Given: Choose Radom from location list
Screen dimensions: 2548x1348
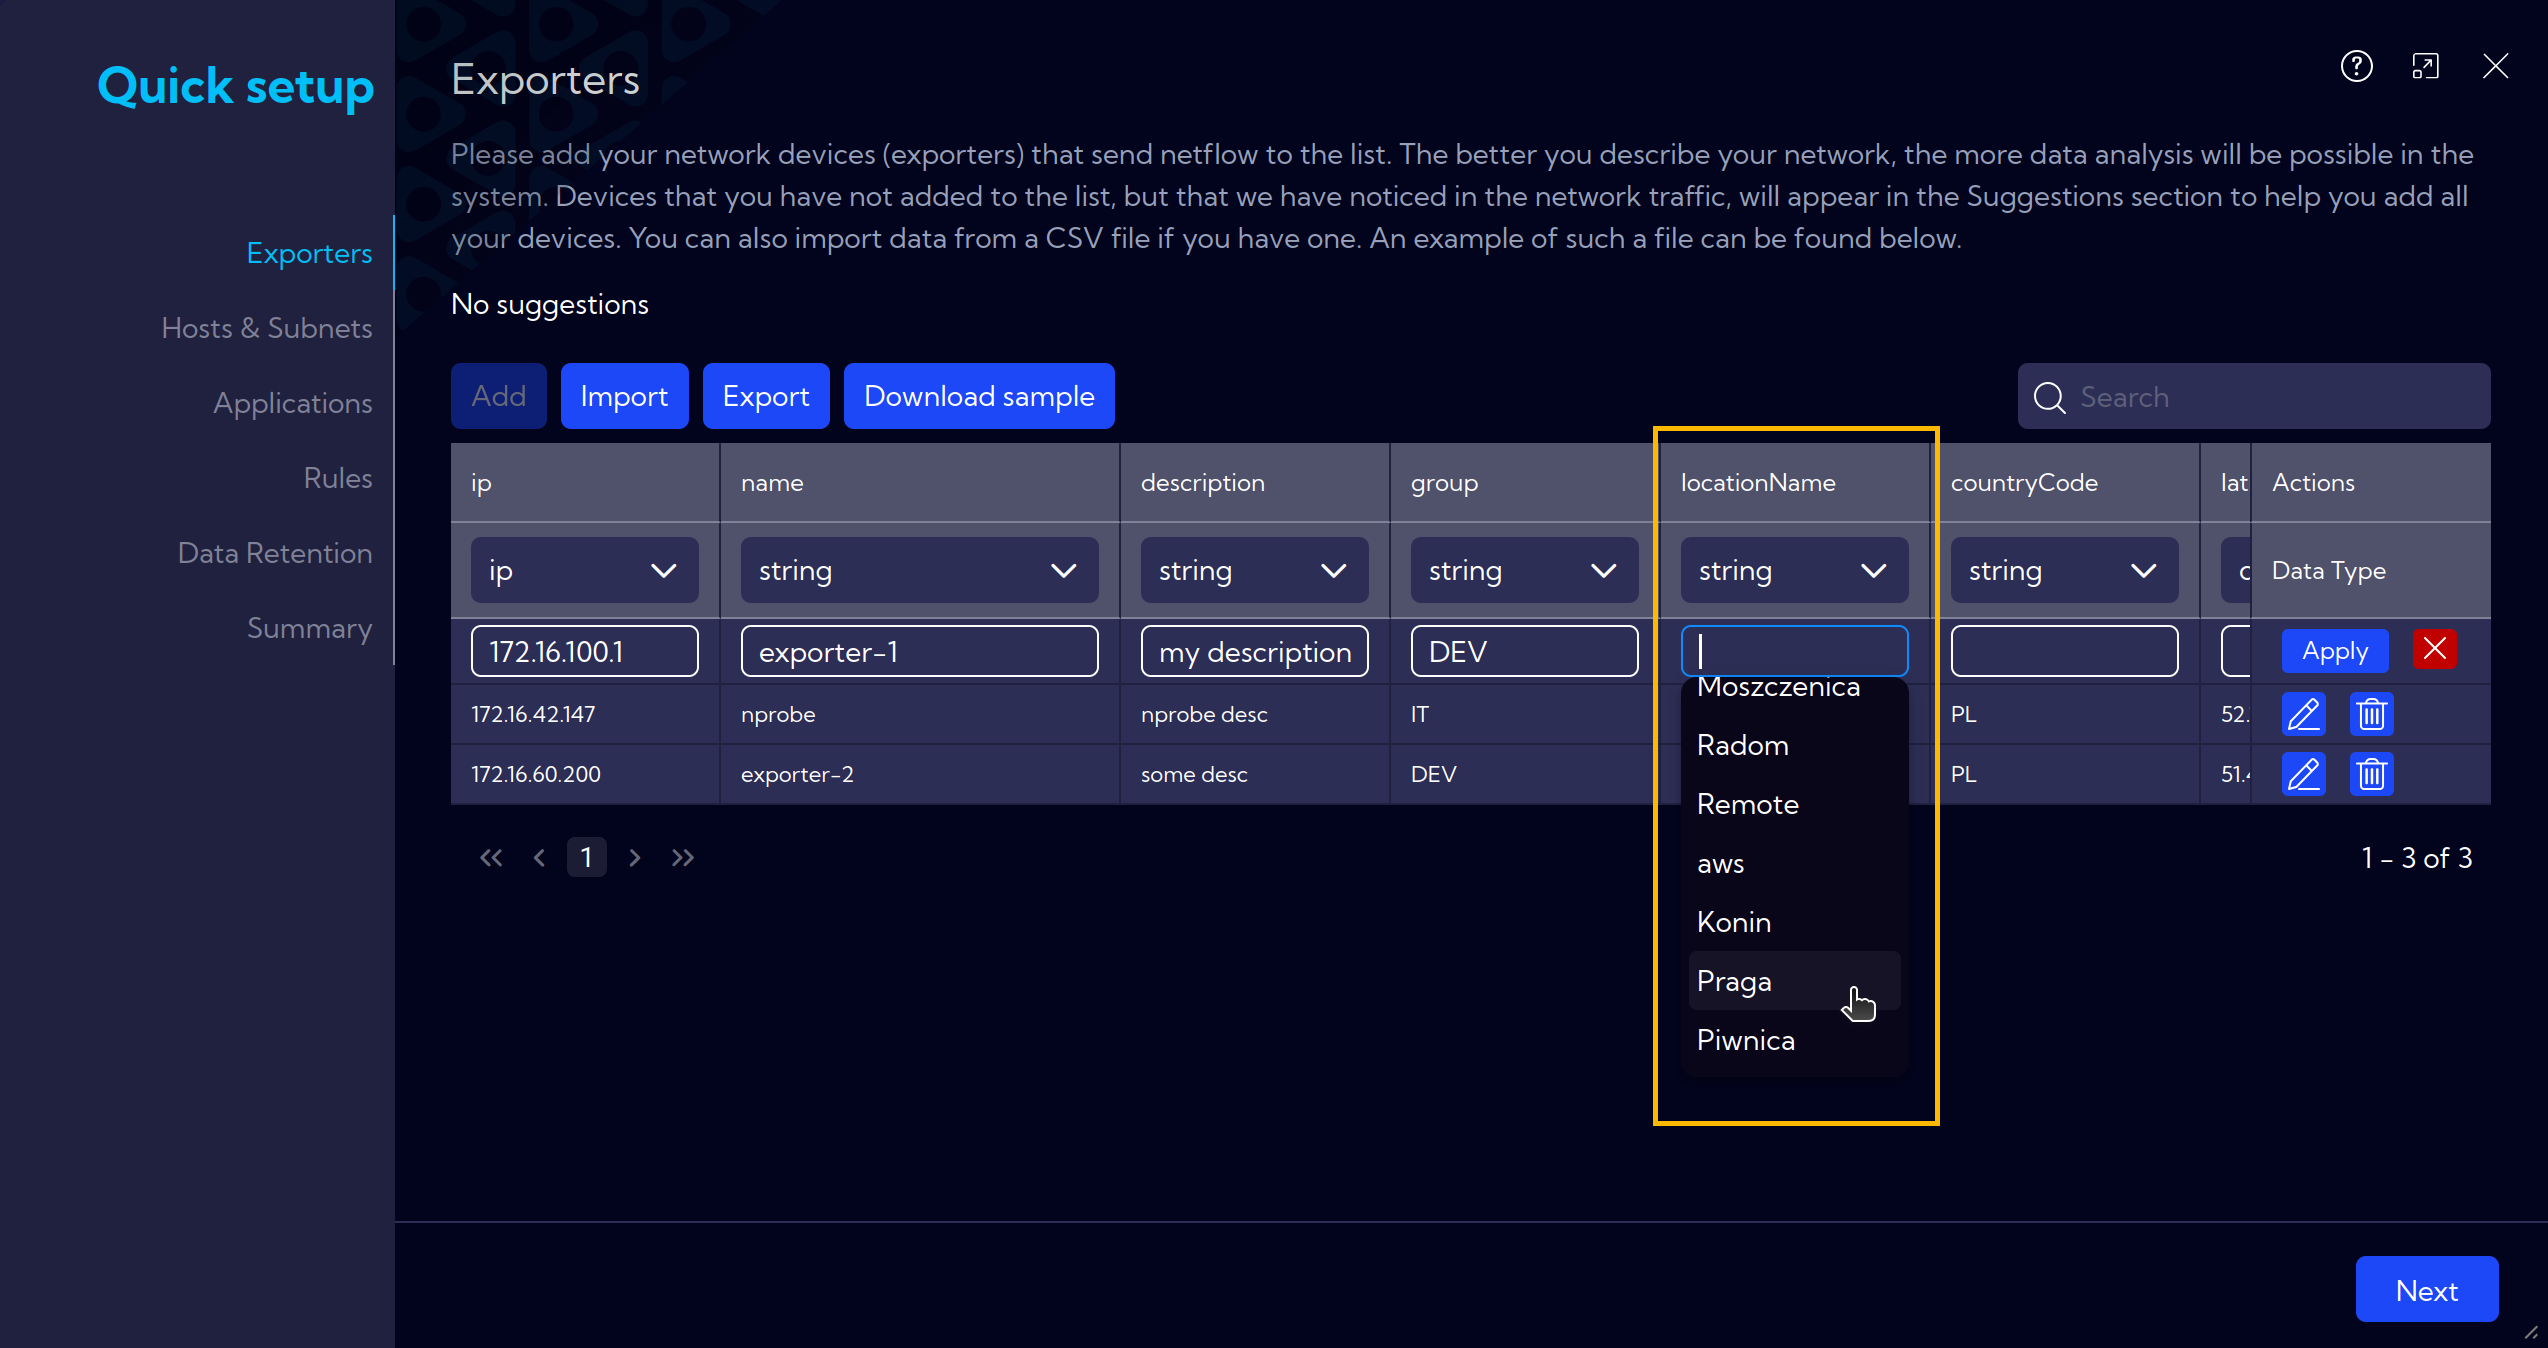Looking at the screenshot, I should pyautogui.click(x=1794, y=745).
